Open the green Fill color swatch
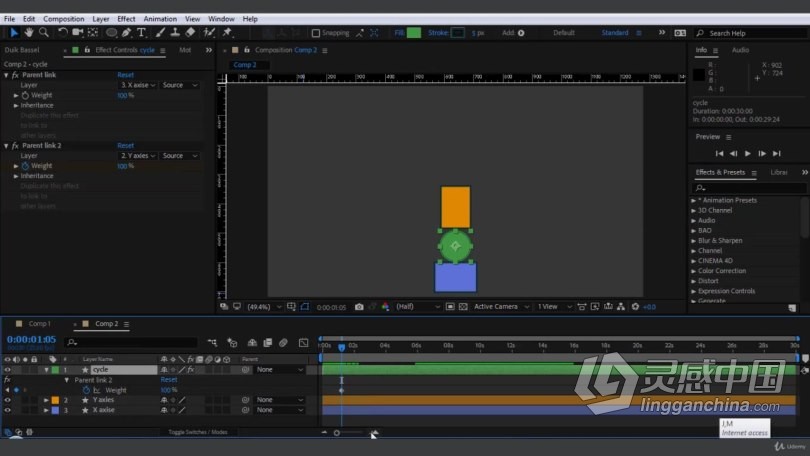This screenshot has width=810, height=456. click(x=414, y=33)
